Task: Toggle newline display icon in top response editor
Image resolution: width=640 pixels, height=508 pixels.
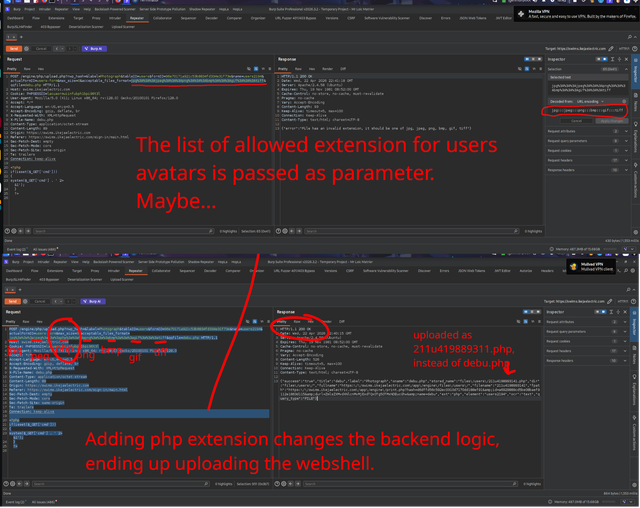Action: click(534, 69)
